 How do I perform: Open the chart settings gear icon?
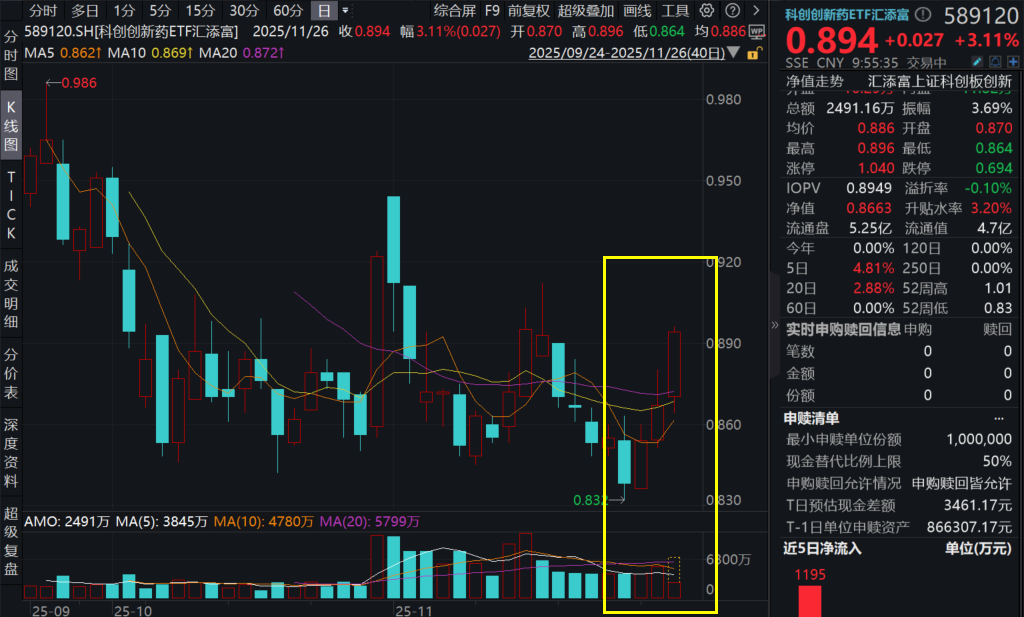707,10
